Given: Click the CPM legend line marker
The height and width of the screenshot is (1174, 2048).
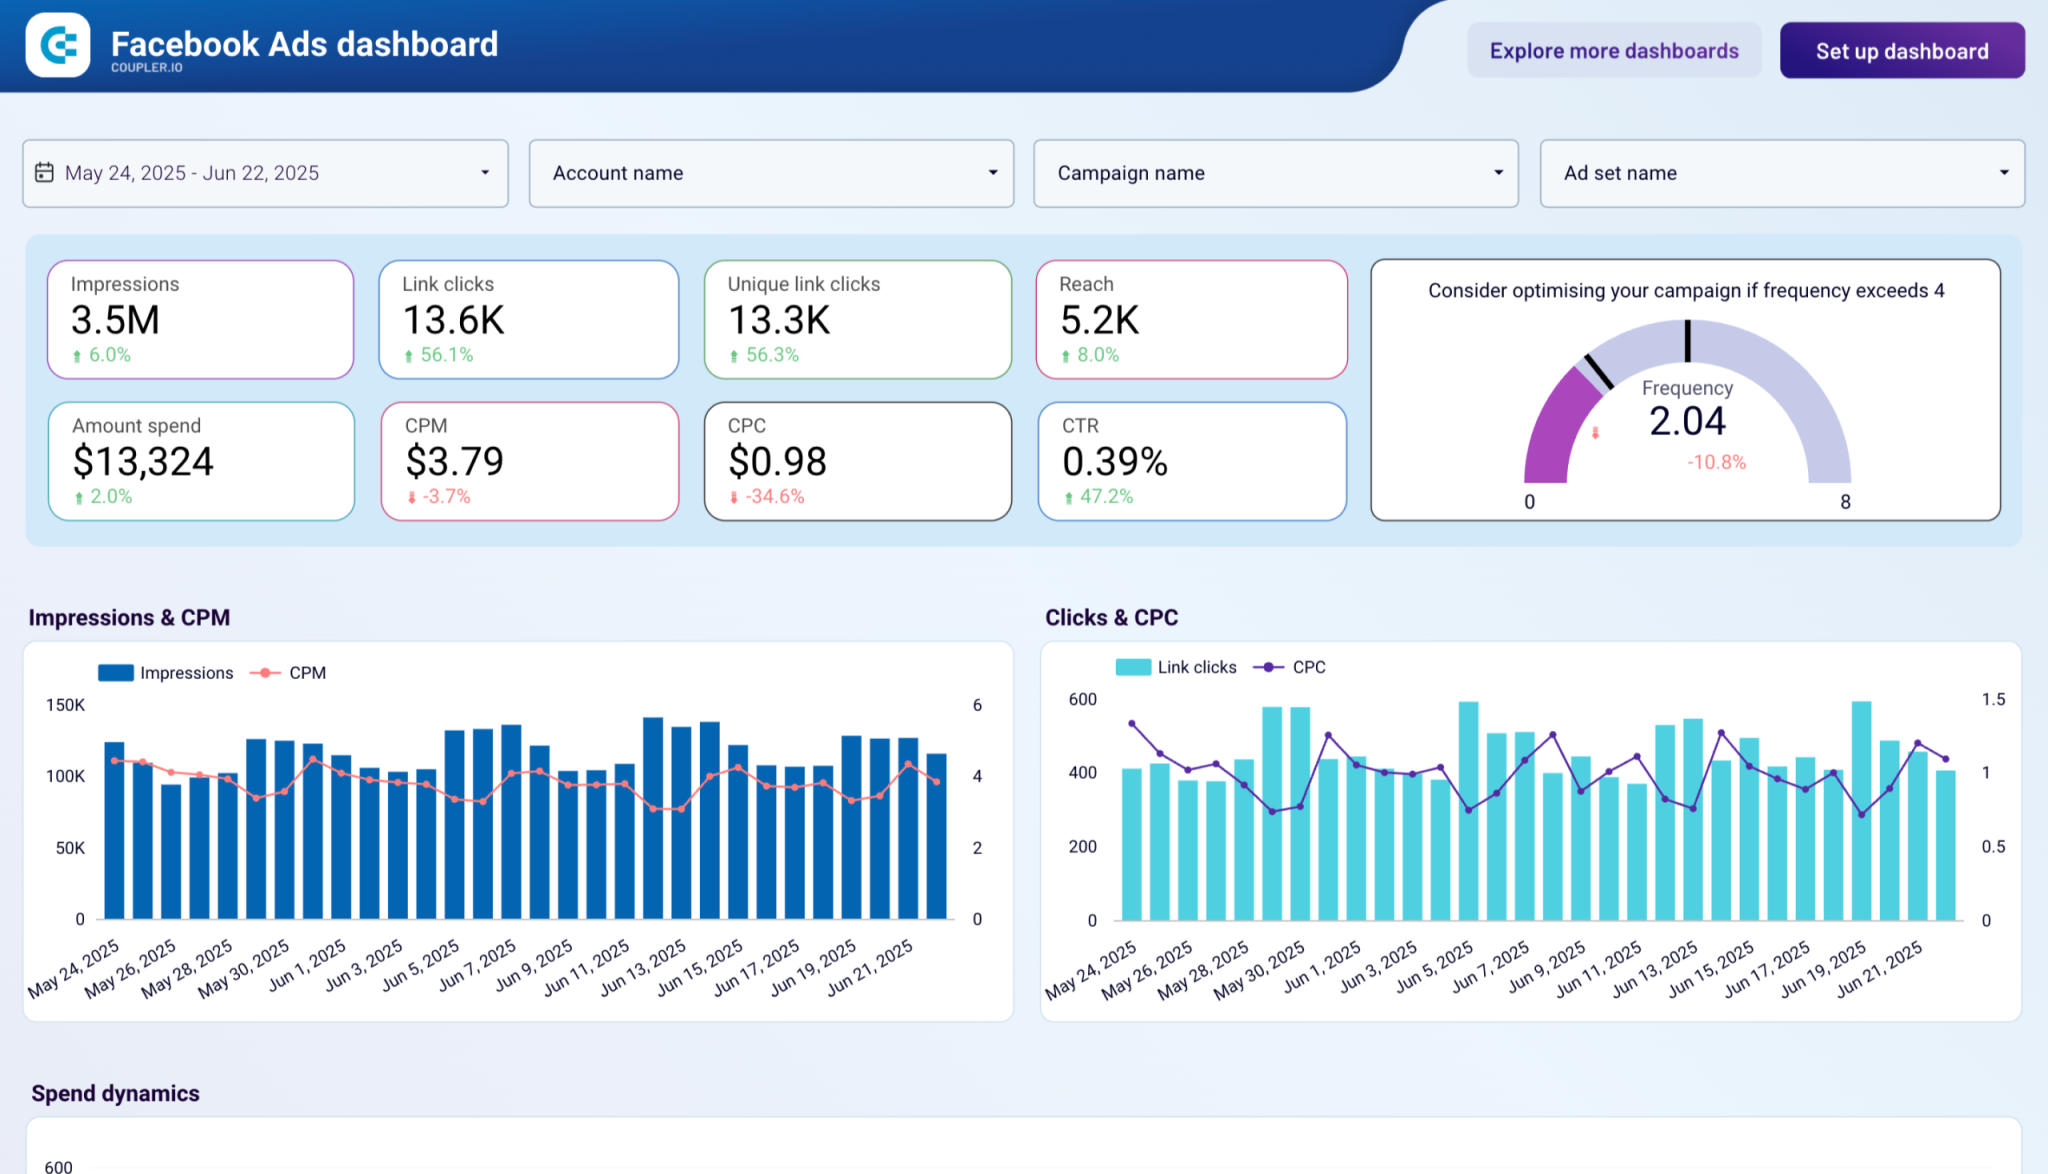Looking at the screenshot, I should (263, 673).
